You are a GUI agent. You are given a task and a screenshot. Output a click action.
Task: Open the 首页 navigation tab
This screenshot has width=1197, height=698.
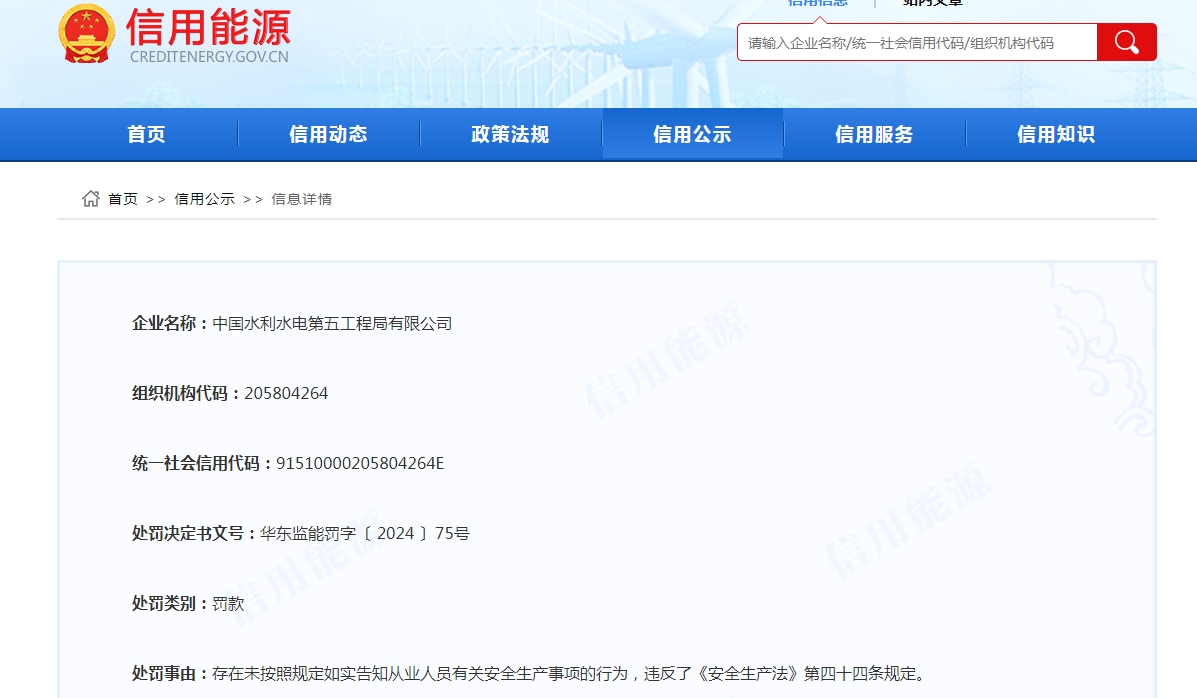[147, 134]
